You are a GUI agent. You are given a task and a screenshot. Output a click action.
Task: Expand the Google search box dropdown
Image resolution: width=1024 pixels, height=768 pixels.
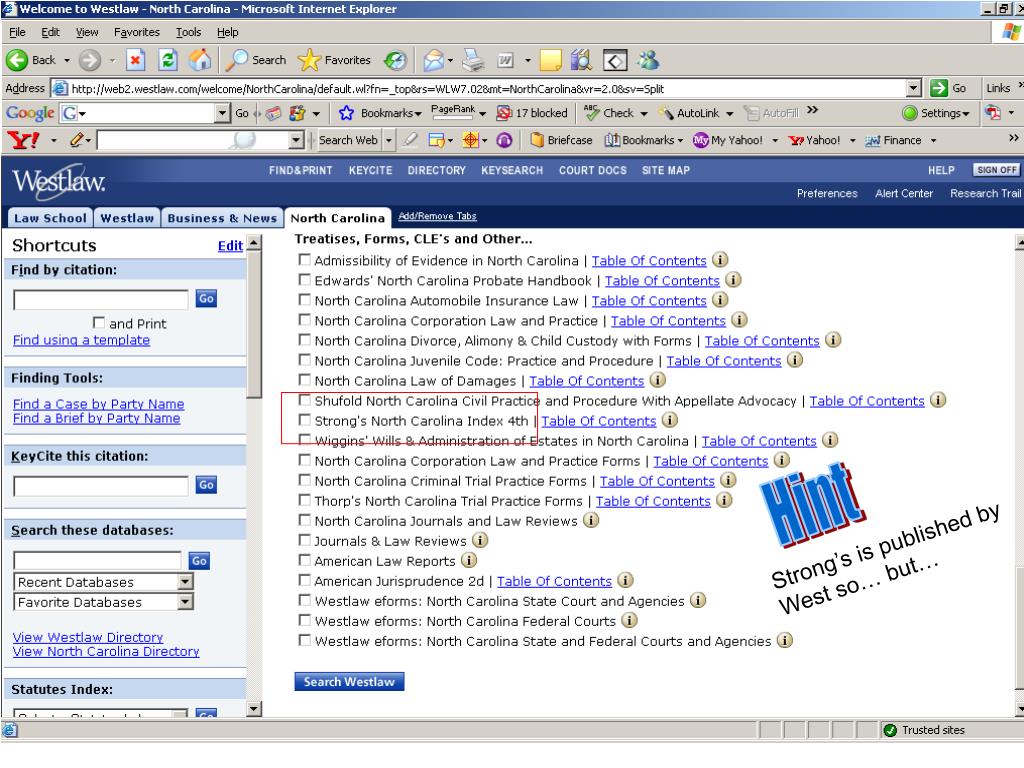click(223, 113)
